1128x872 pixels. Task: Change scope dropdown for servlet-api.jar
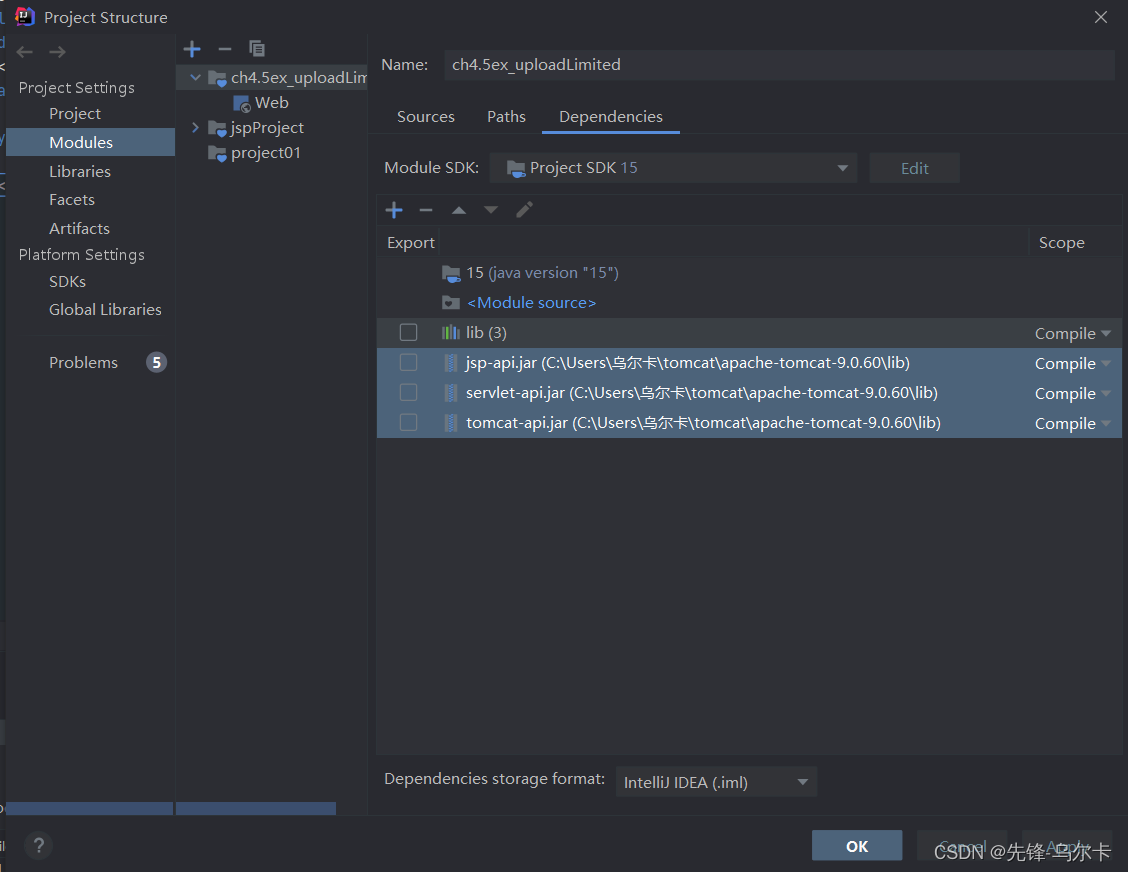1071,392
